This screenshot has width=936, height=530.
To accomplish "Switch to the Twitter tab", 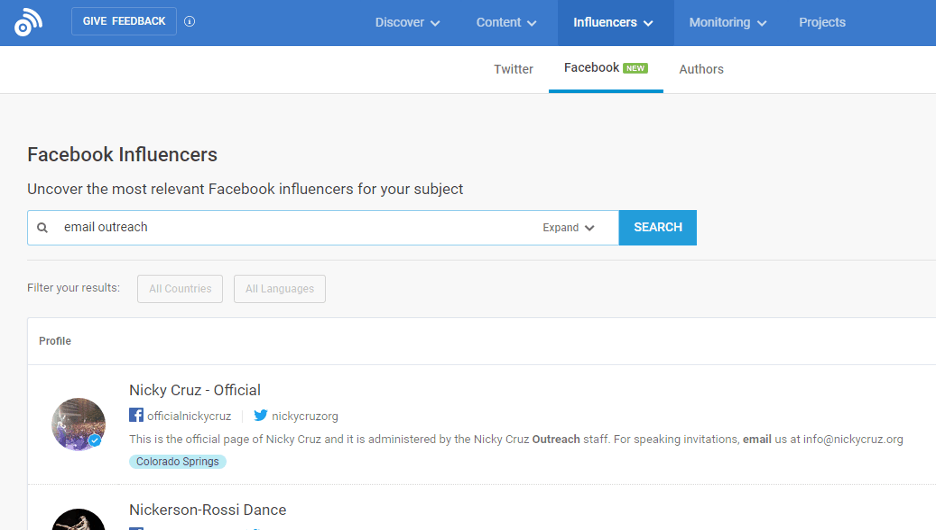I will [x=513, y=69].
